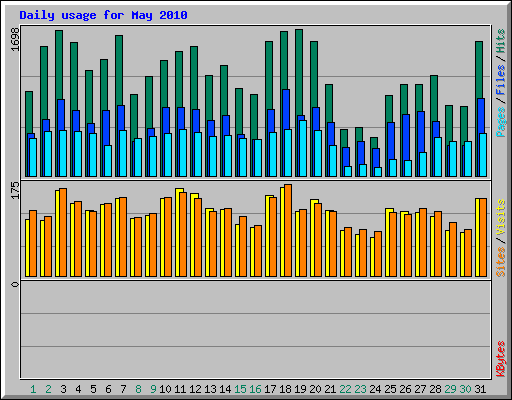Click the orange Sites bar for day 3
Viewport: 512px width, 400px height.
[63, 232]
